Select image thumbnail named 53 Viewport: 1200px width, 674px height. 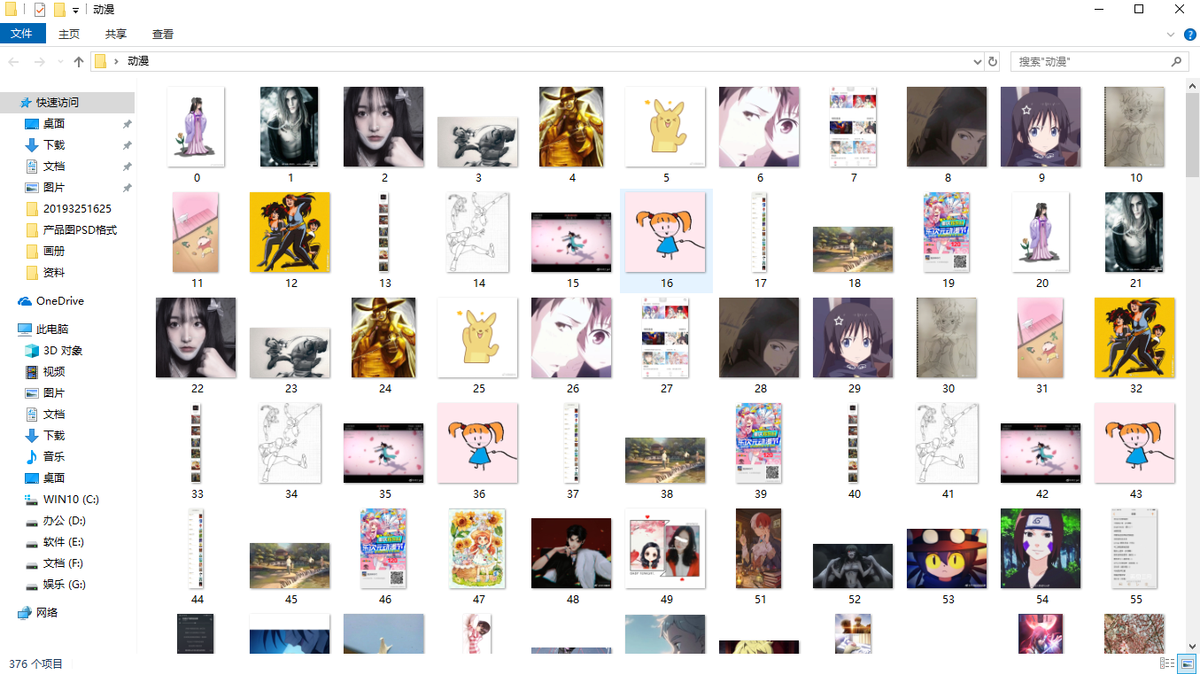[948, 556]
